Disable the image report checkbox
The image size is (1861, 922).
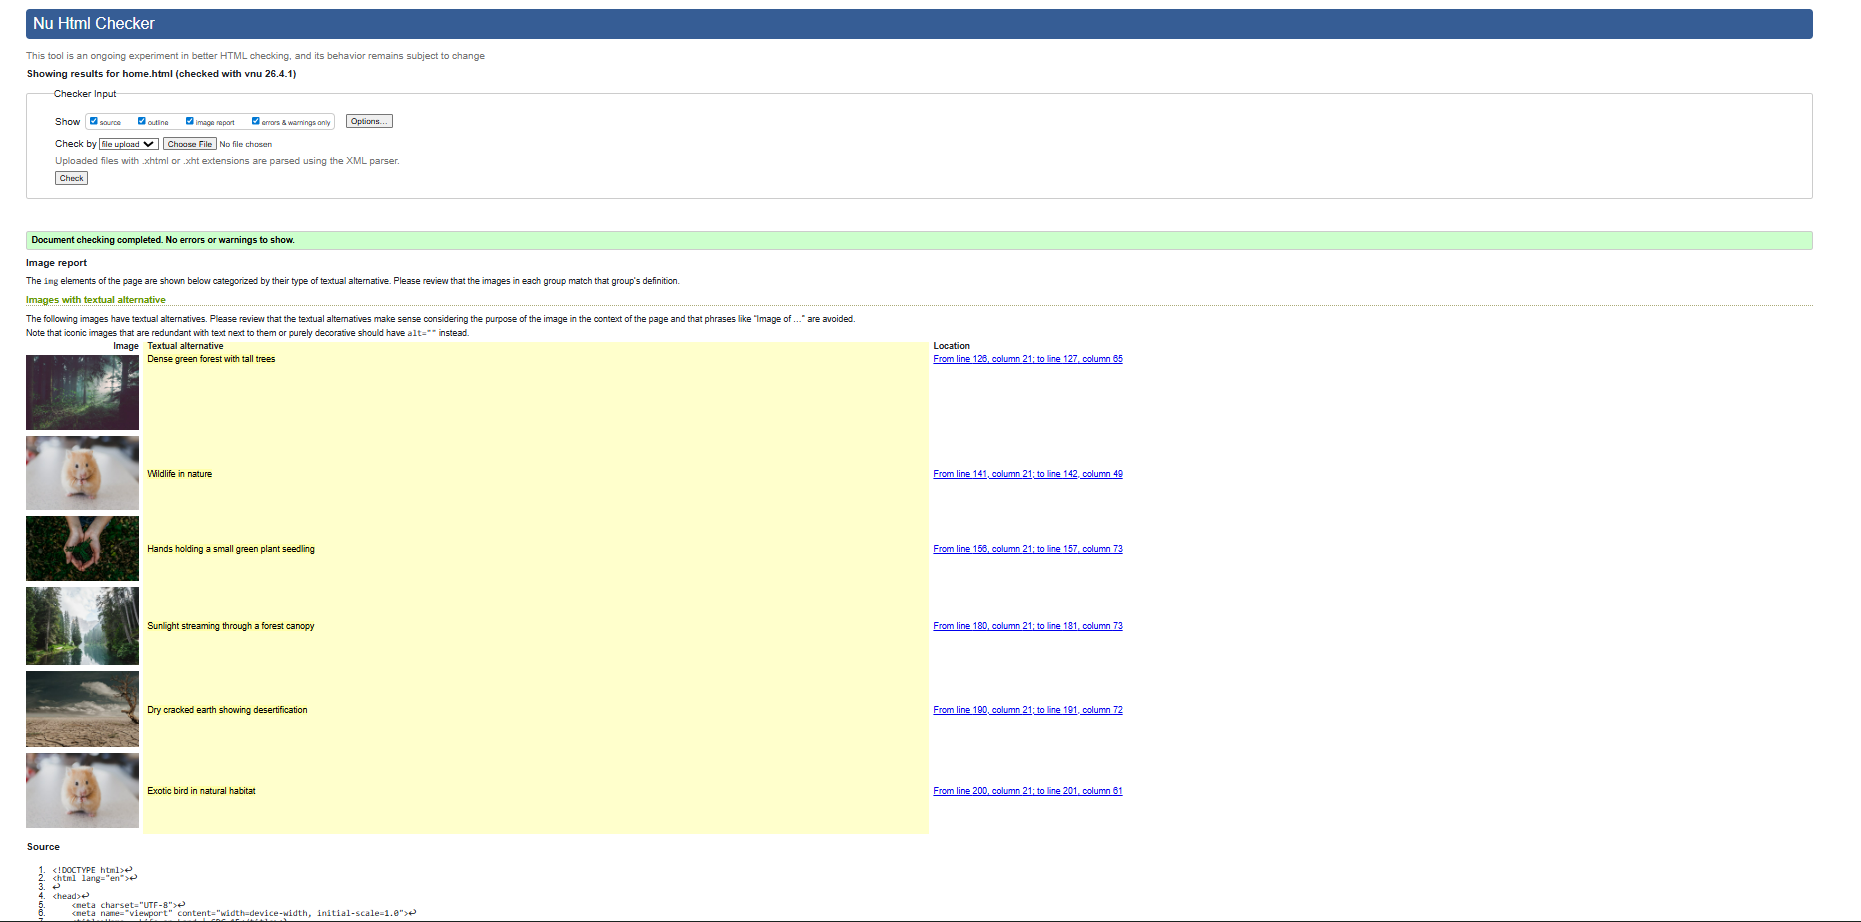[x=189, y=120]
